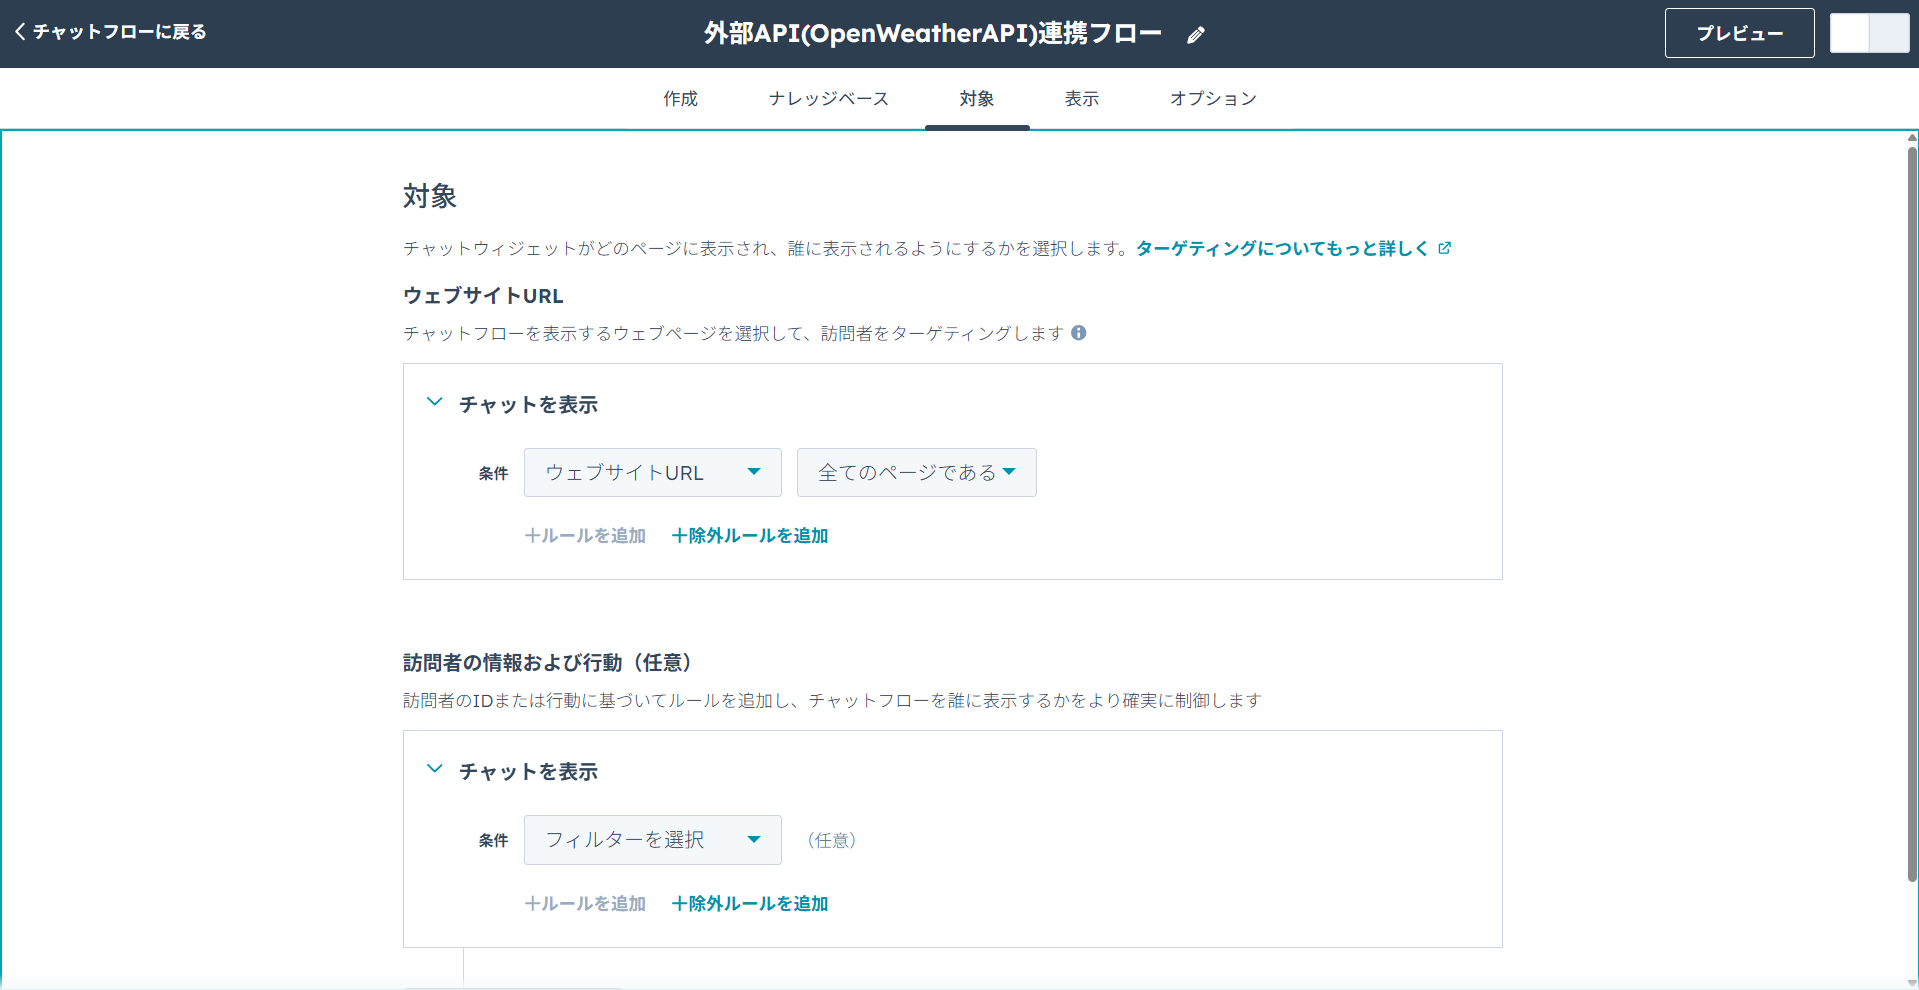Click the プレビュー button

tap(1739, 33)
